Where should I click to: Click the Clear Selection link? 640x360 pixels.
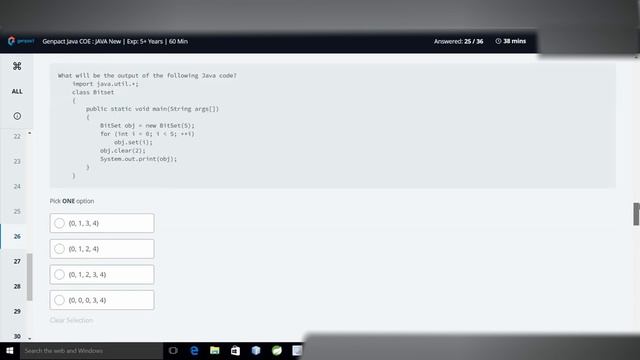71,320
